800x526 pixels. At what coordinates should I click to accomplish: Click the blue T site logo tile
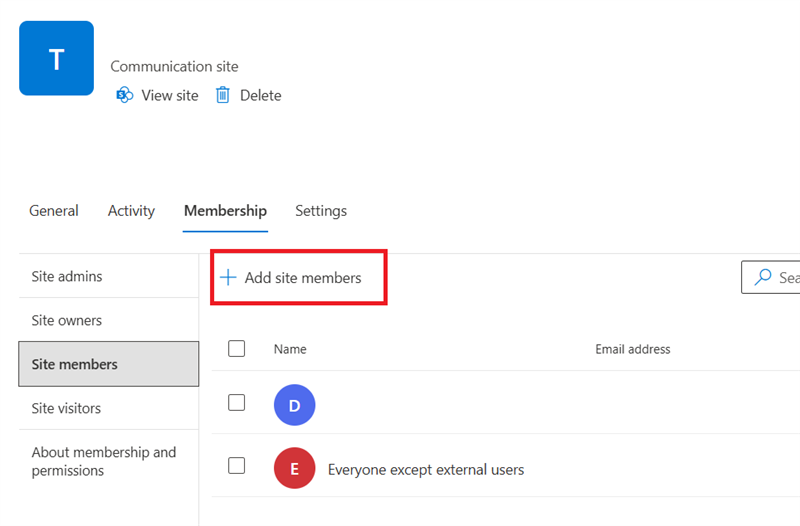pos(56,58)
